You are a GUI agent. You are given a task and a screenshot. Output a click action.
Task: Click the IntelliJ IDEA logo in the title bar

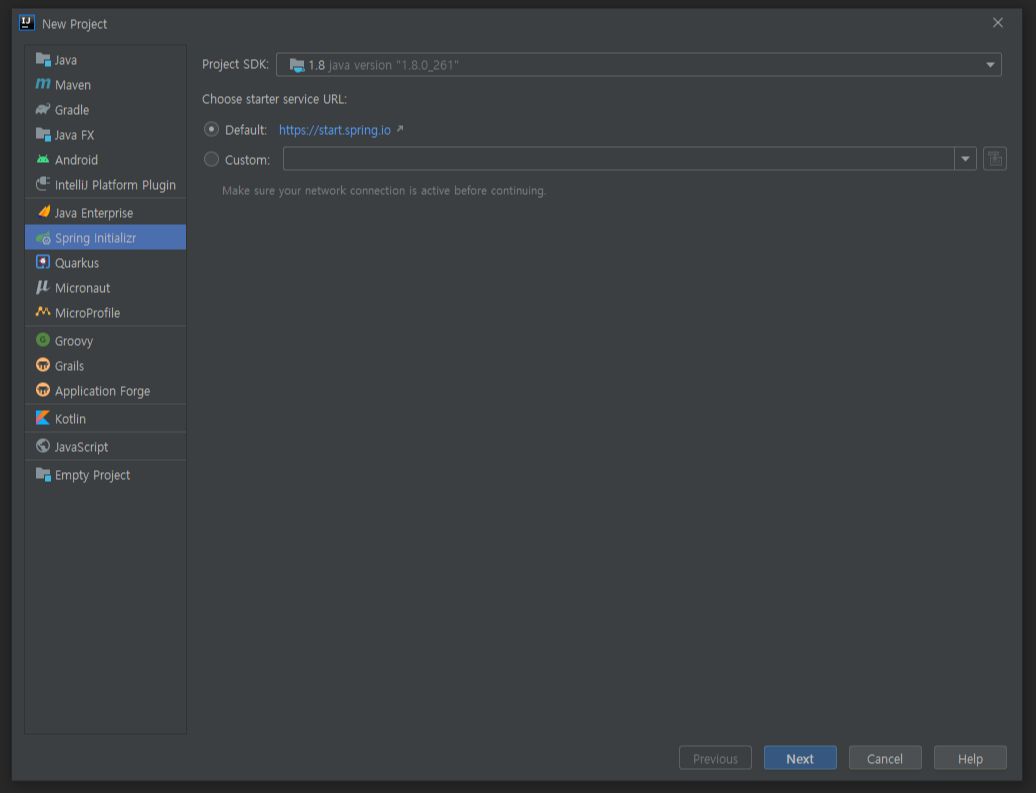[x=26, y=23]
